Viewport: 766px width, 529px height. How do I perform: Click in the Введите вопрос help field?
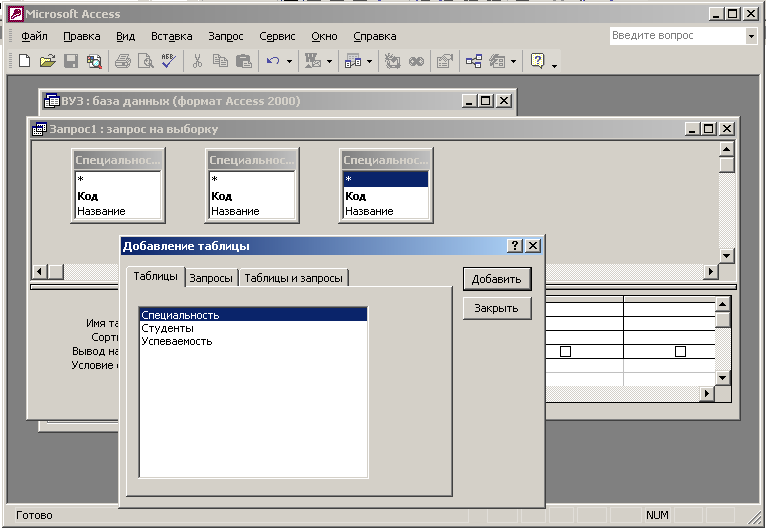(x=678, y=36)
